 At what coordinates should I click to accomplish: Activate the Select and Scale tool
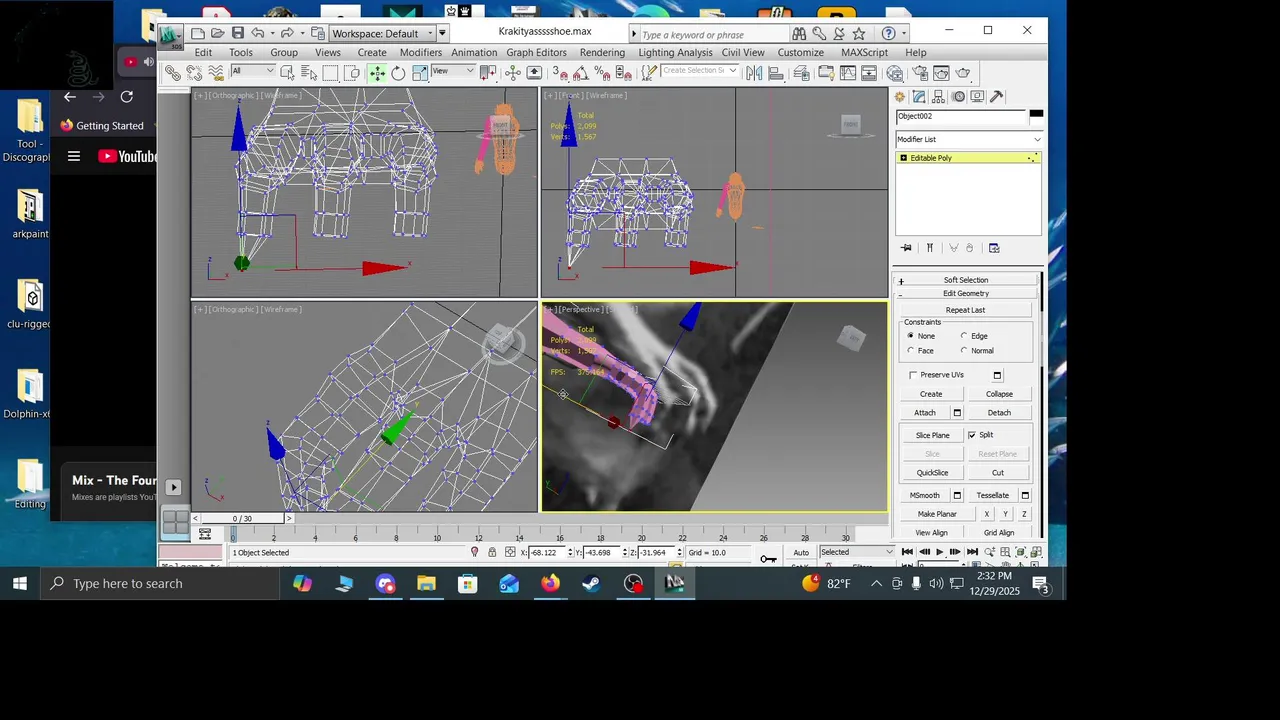pos(420,73)
